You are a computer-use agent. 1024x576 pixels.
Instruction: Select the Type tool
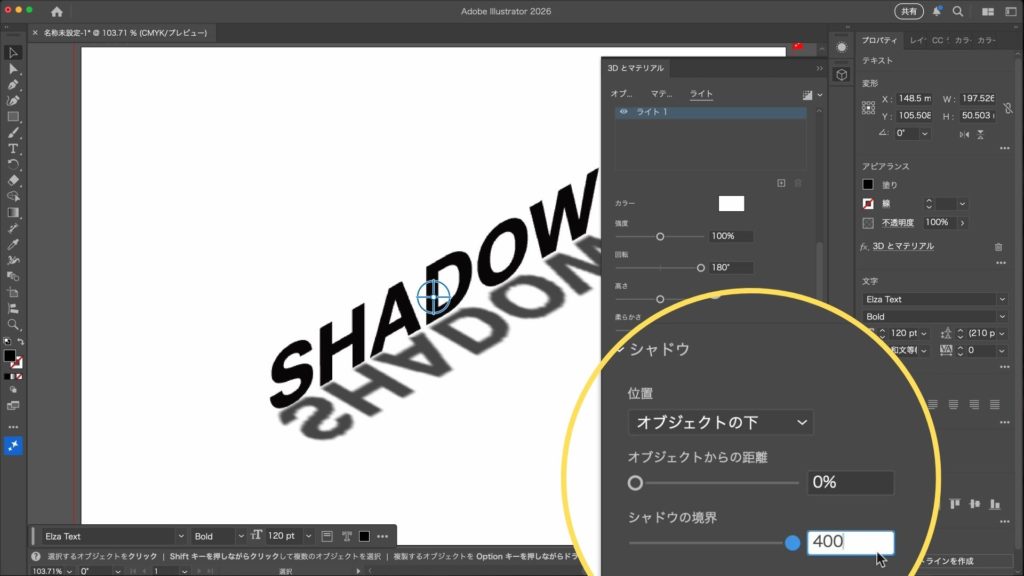click(13, 148)
